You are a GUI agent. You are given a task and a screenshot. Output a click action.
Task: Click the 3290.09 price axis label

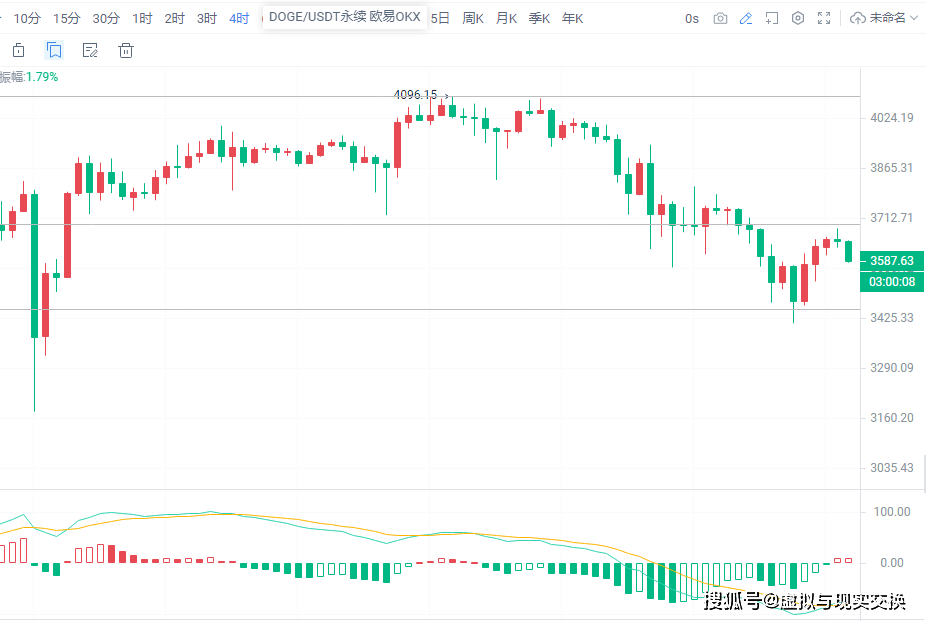pos(892,368)
